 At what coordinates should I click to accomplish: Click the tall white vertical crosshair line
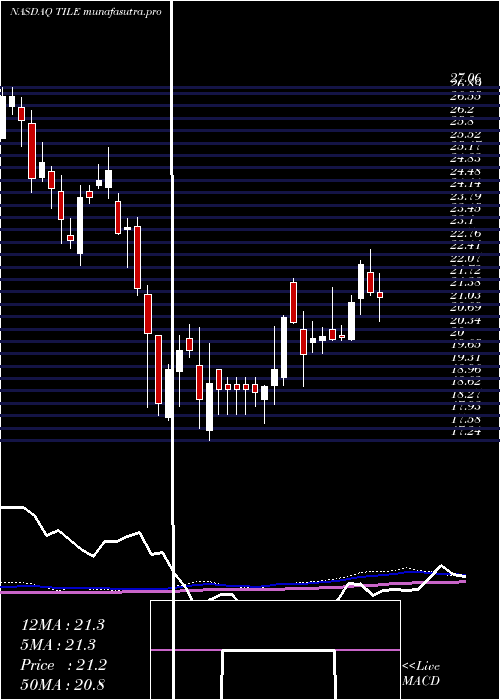point(172,350)
